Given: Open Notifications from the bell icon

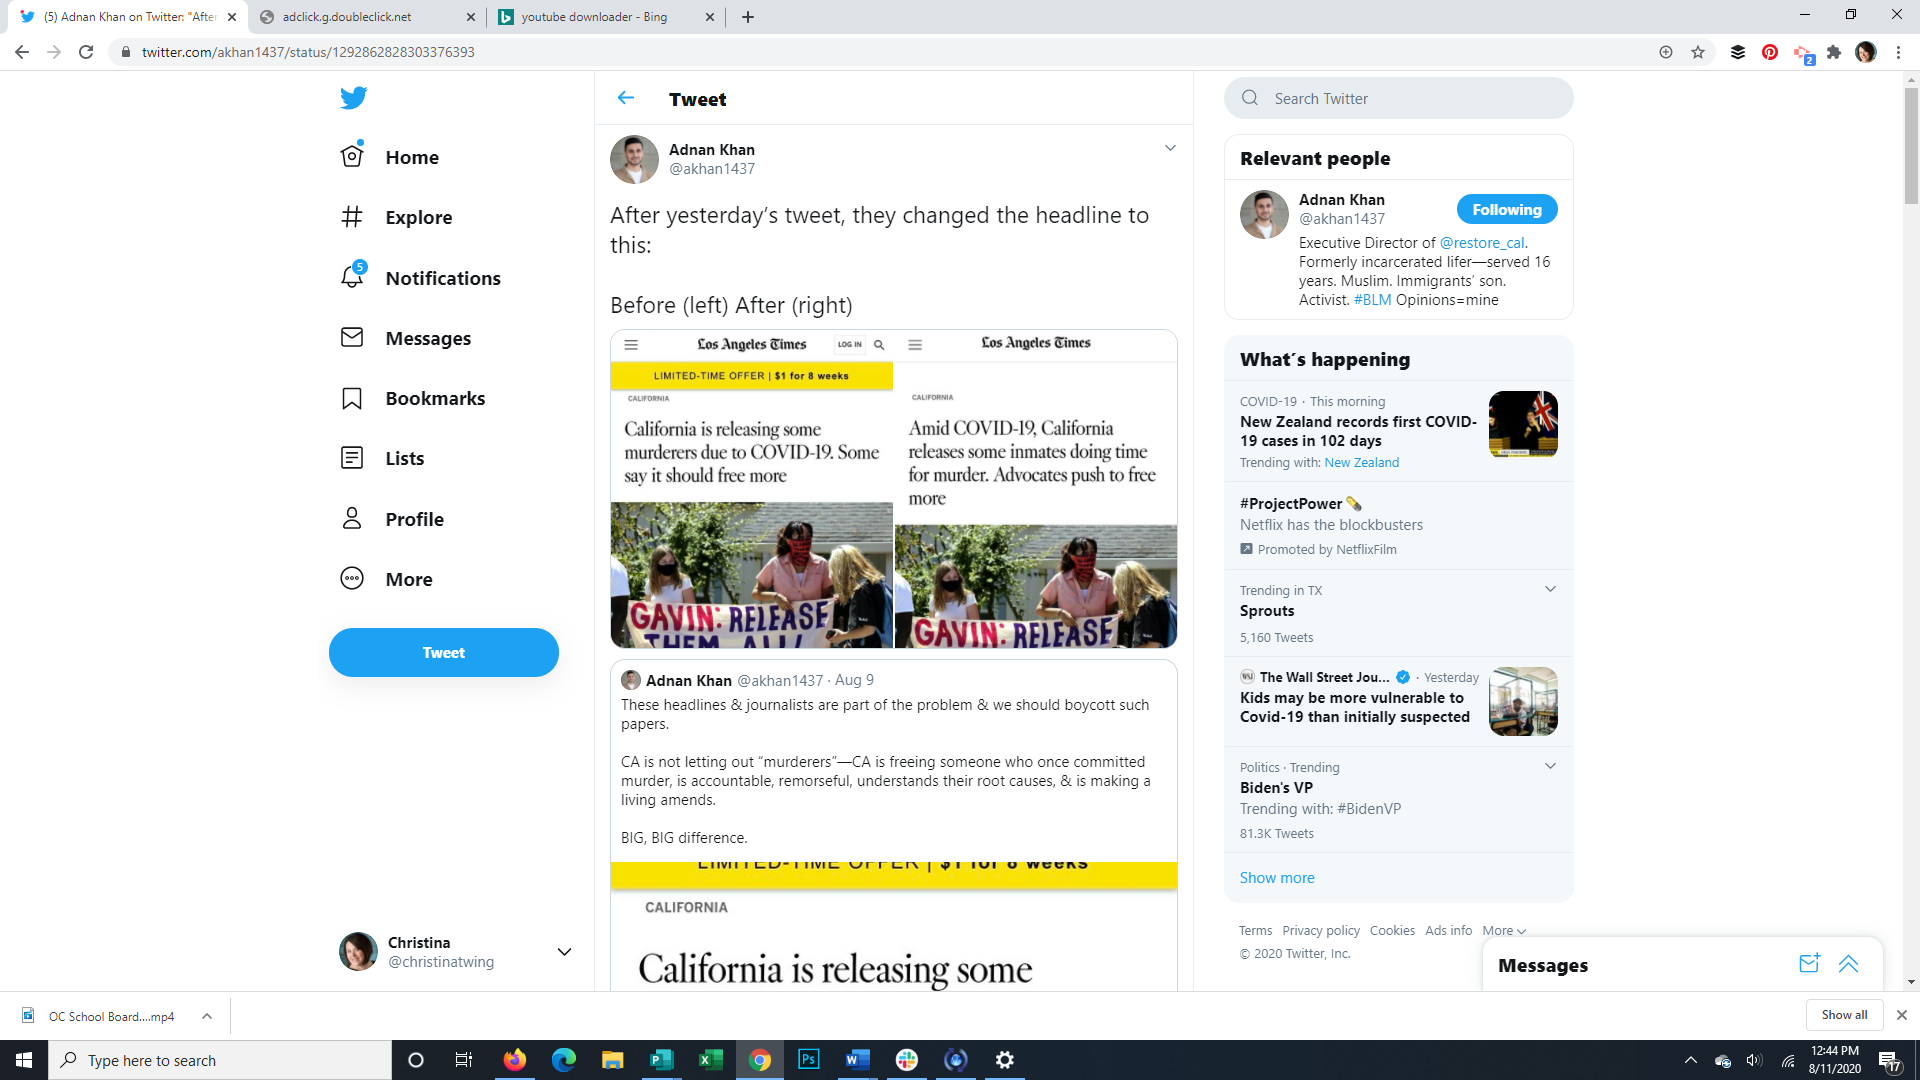Looking at the screenshot, I should [352, 277].
